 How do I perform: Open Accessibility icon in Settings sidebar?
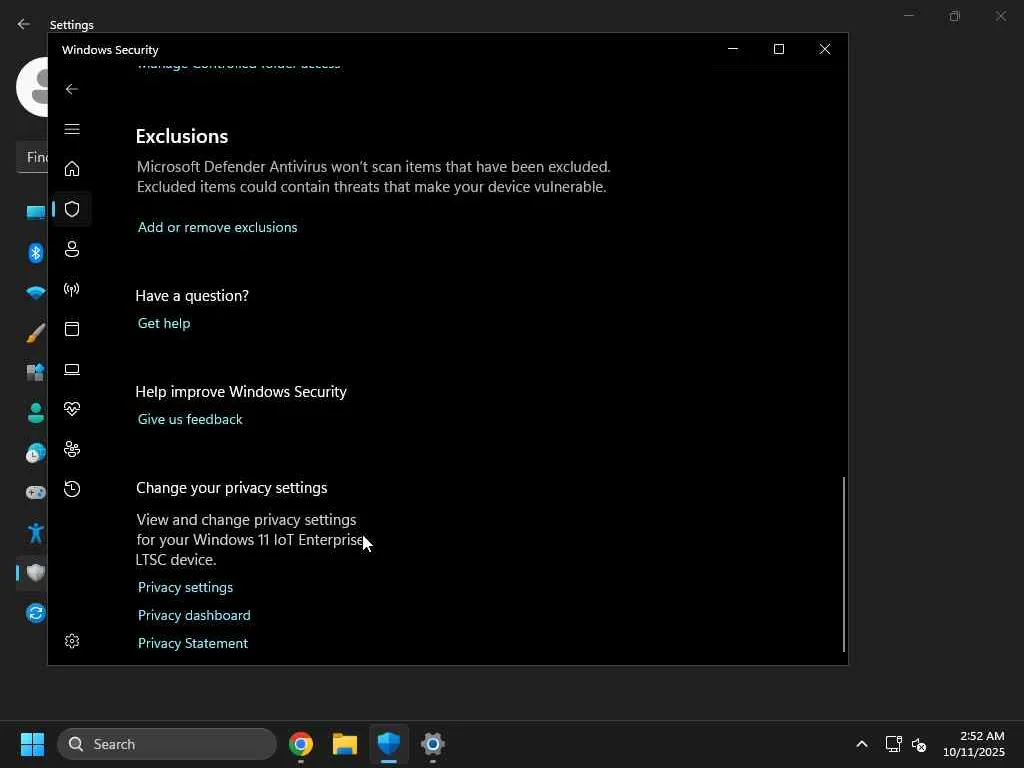click(36, 533)
